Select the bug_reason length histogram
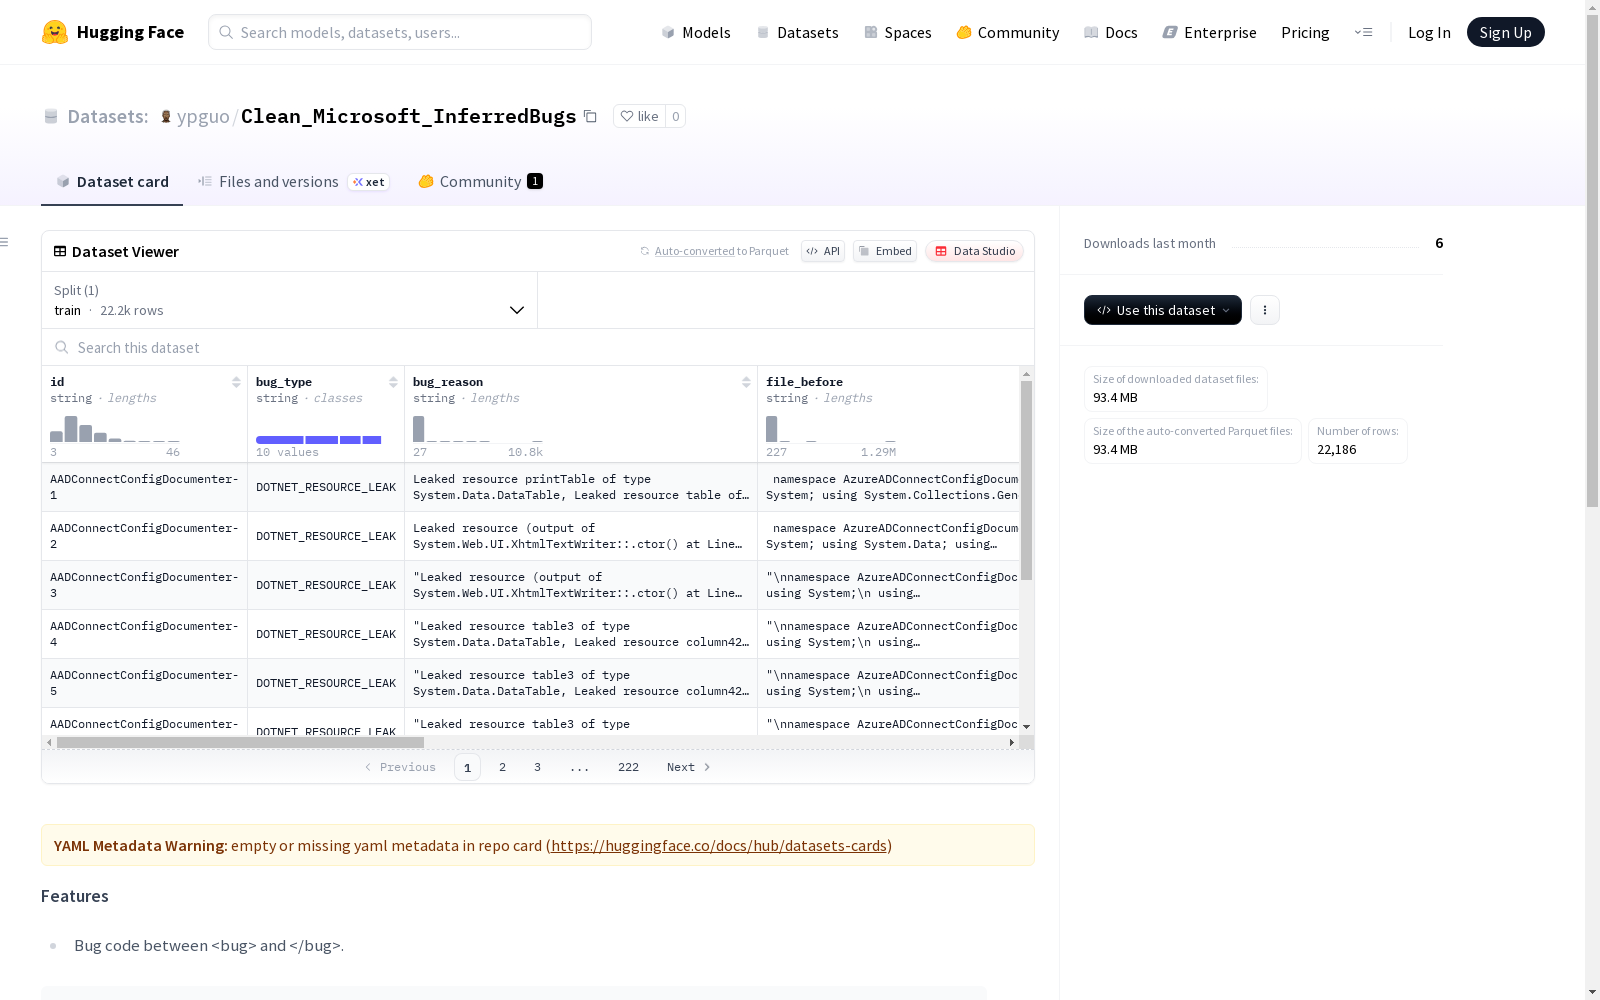The image size is (1600, 1000). click(x=478, y=429)
